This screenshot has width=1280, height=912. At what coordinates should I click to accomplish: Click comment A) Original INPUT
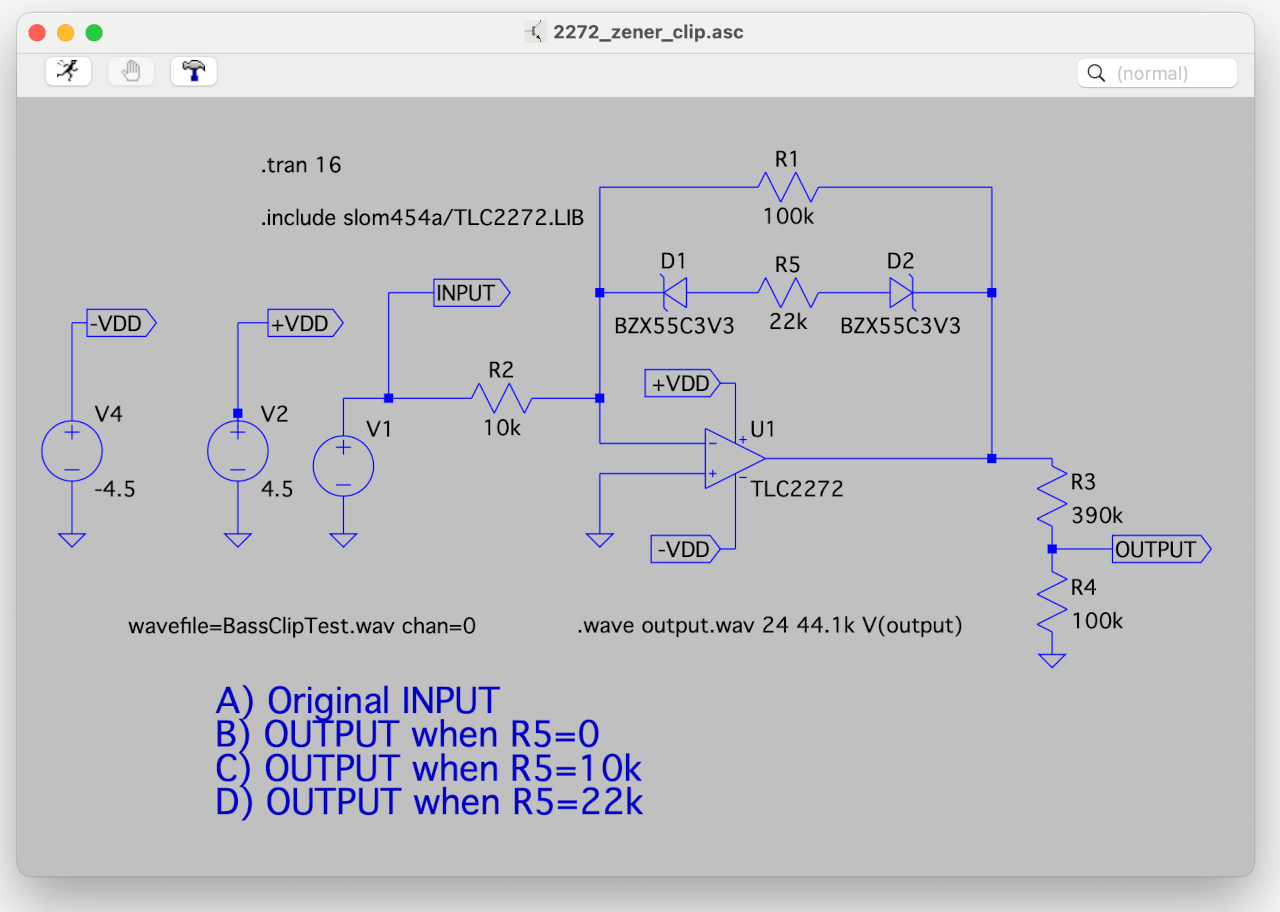[358, 701]
